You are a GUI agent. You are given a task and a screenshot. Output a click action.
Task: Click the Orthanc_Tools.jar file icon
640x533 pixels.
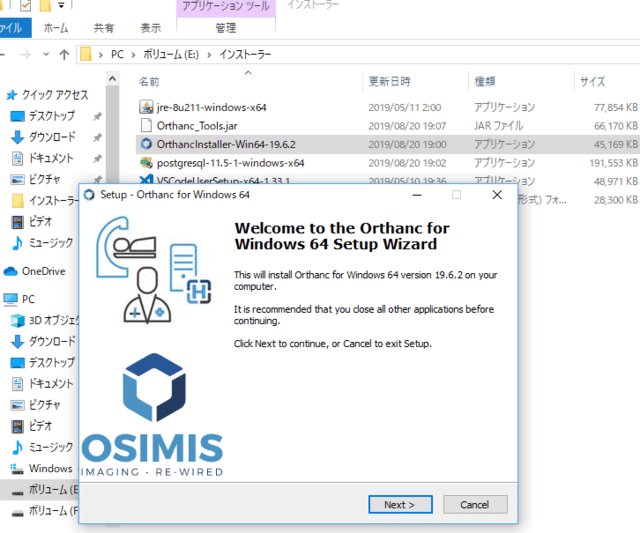[x=146, y=126]
